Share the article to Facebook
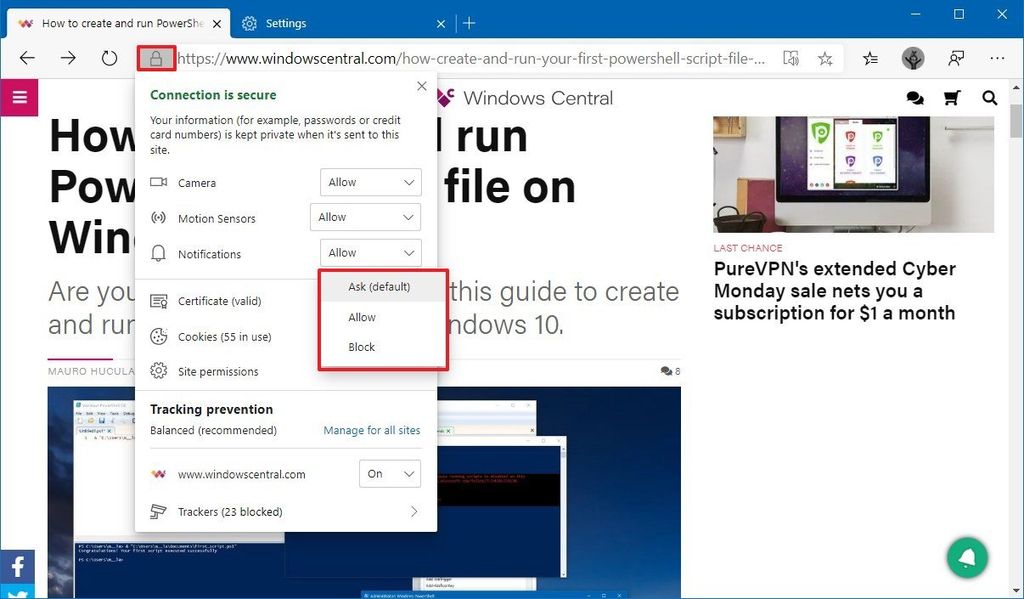The width and height of the screenshot is (1024, 599). (x=16, y=566)
